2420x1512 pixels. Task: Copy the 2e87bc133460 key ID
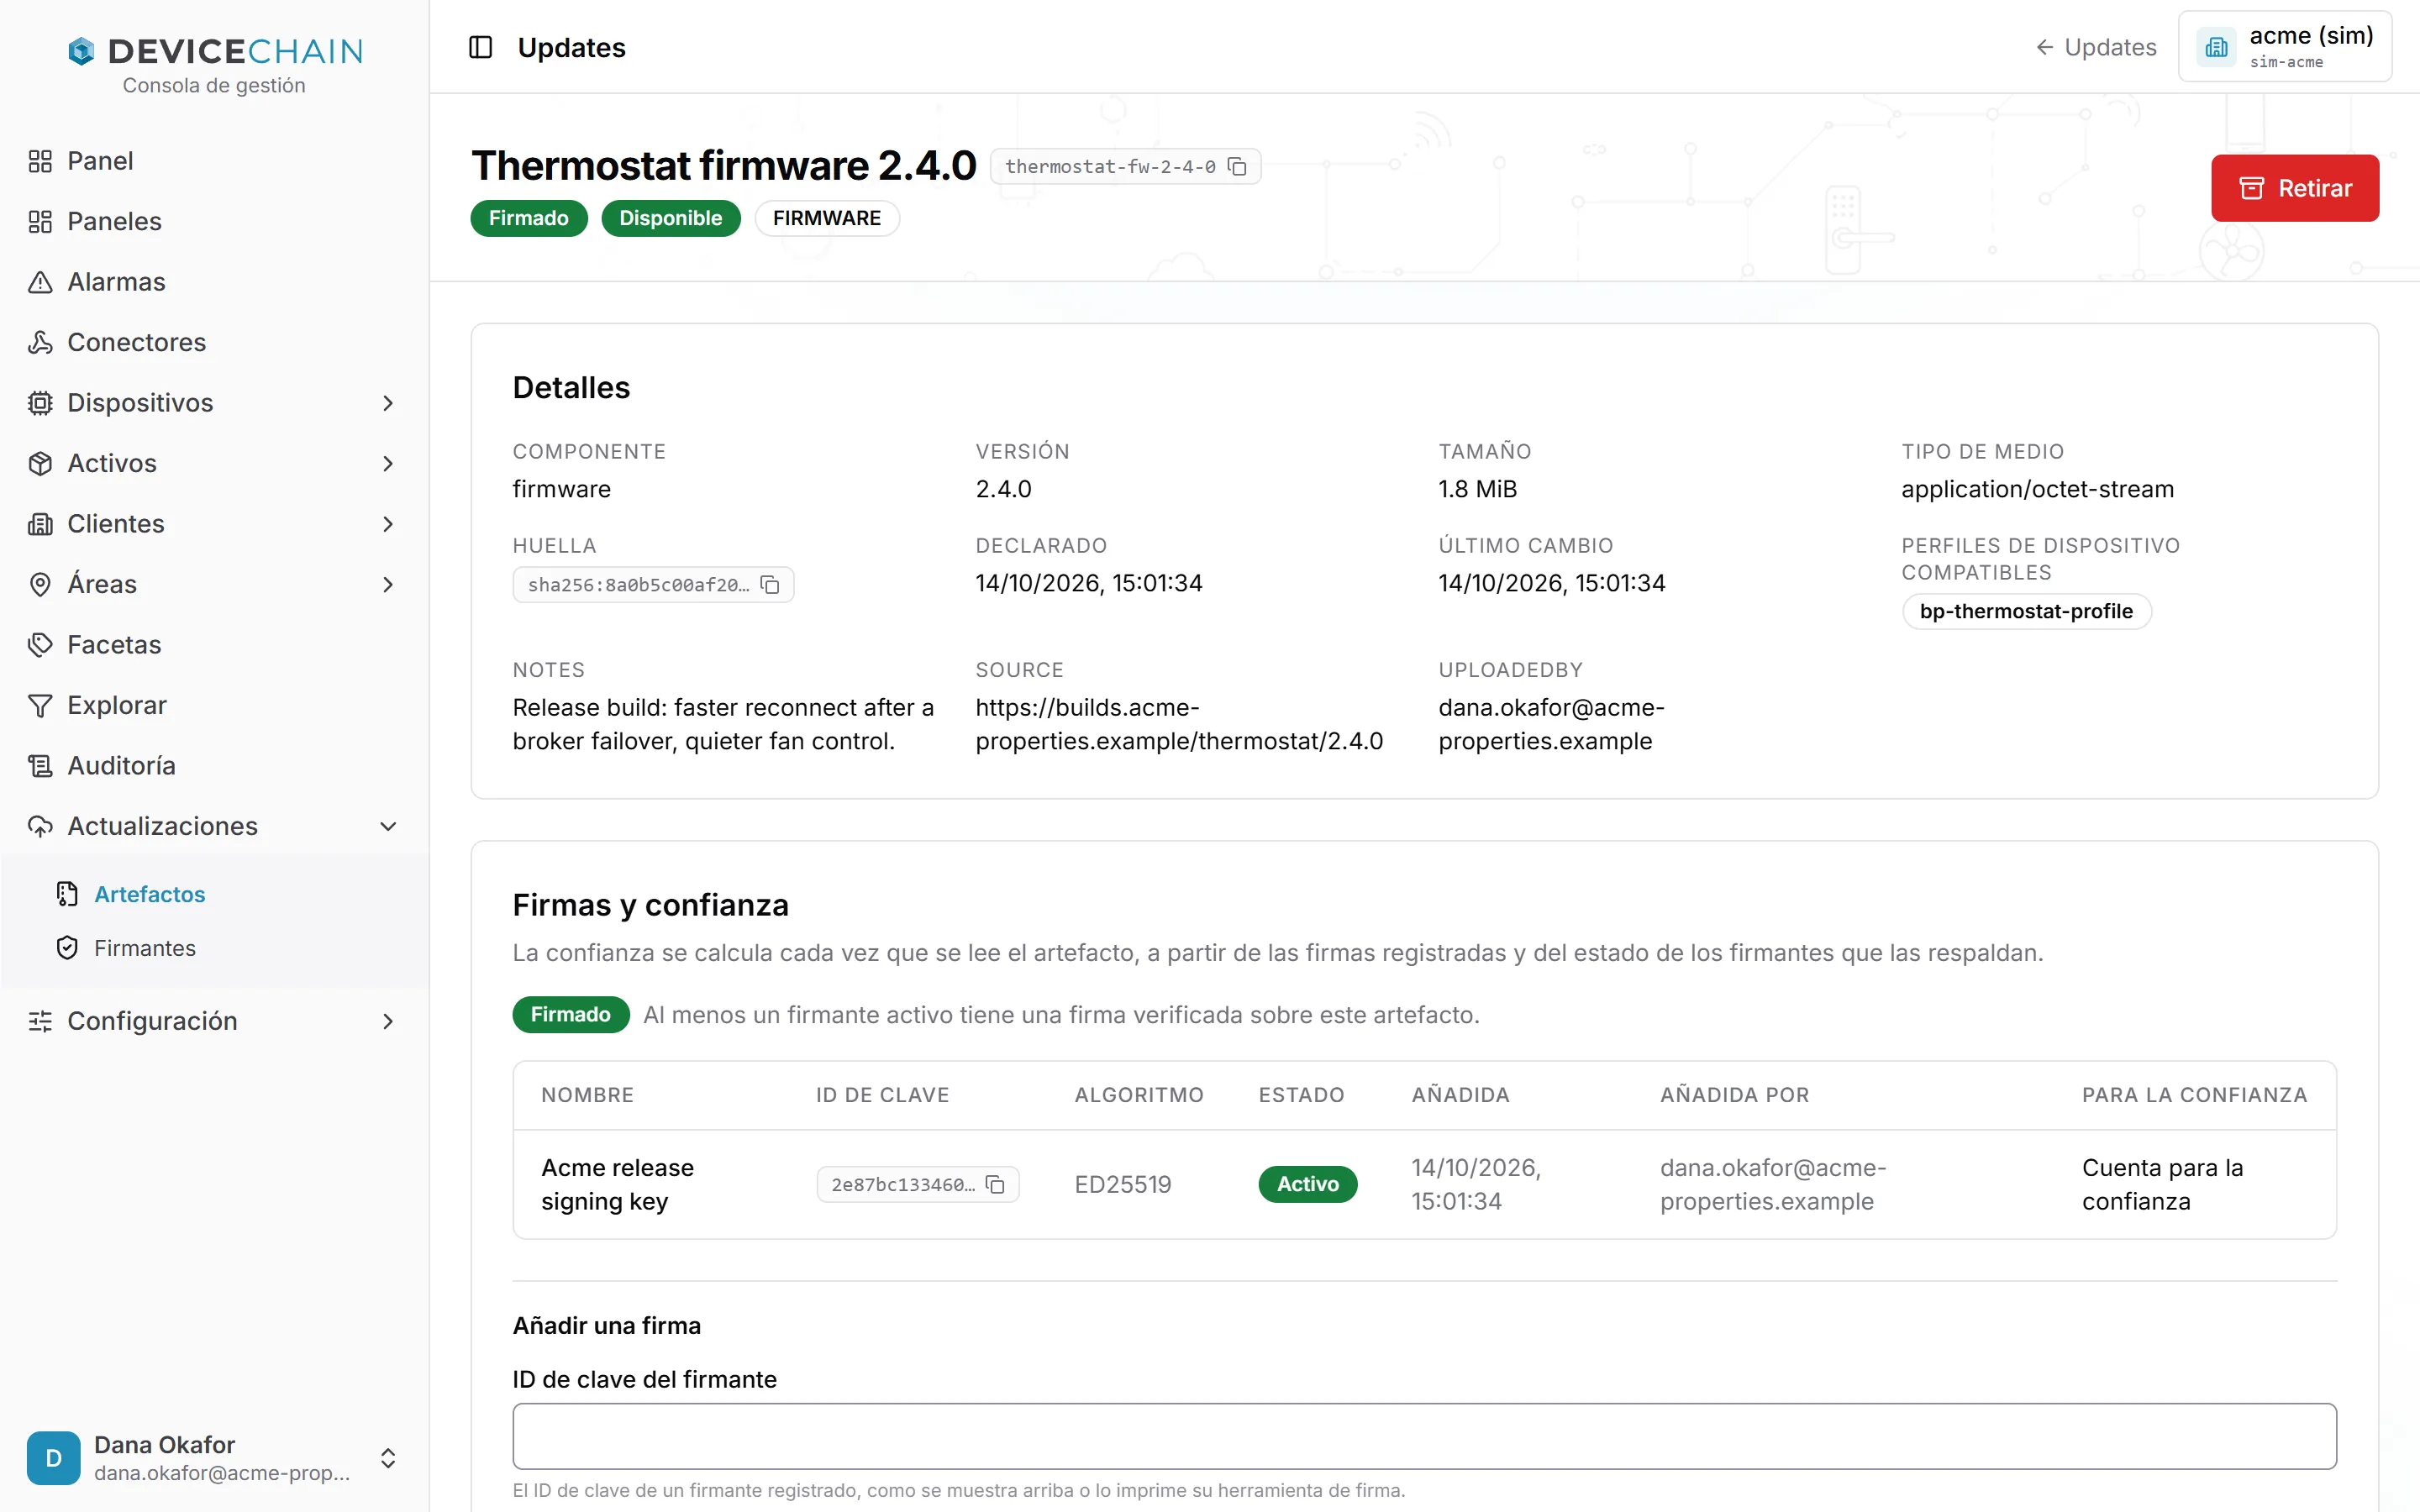(995, 1184)
